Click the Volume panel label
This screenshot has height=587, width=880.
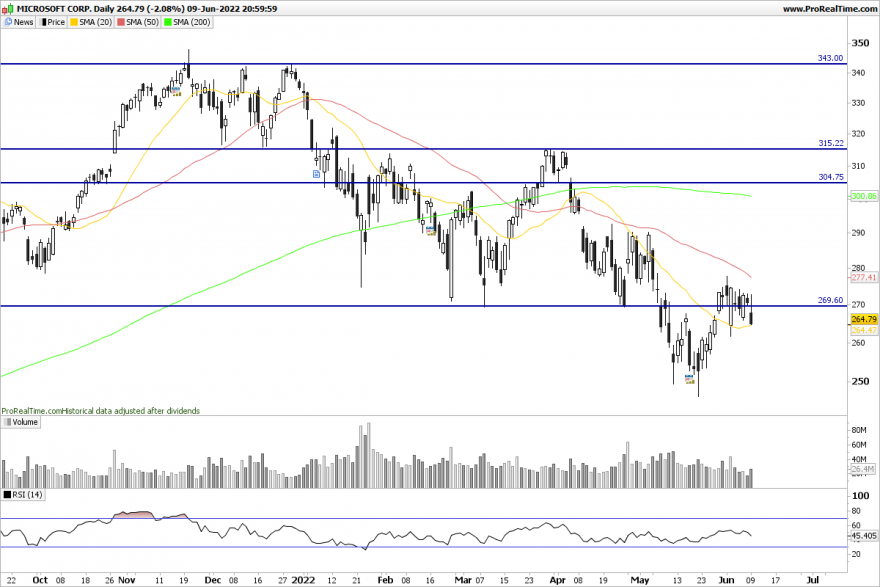click(25, 422)
